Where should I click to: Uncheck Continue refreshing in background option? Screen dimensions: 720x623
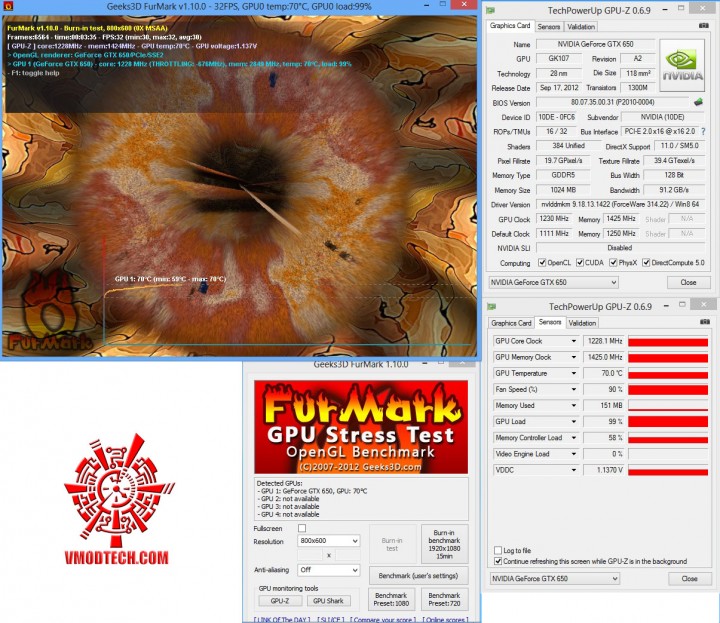point(498,561)
